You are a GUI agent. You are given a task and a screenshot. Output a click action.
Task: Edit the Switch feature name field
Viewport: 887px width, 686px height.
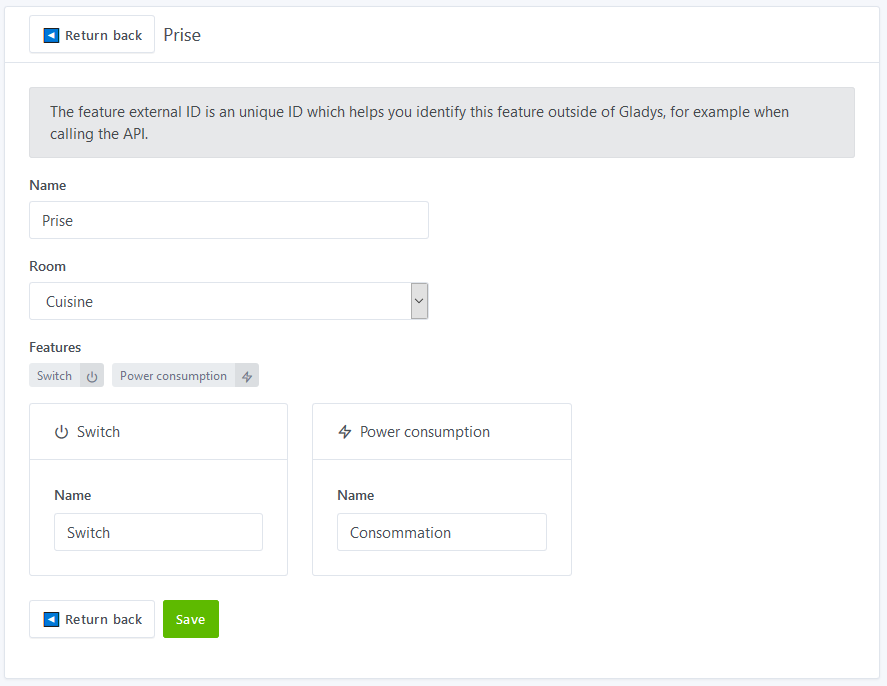(x=158, y=532)
